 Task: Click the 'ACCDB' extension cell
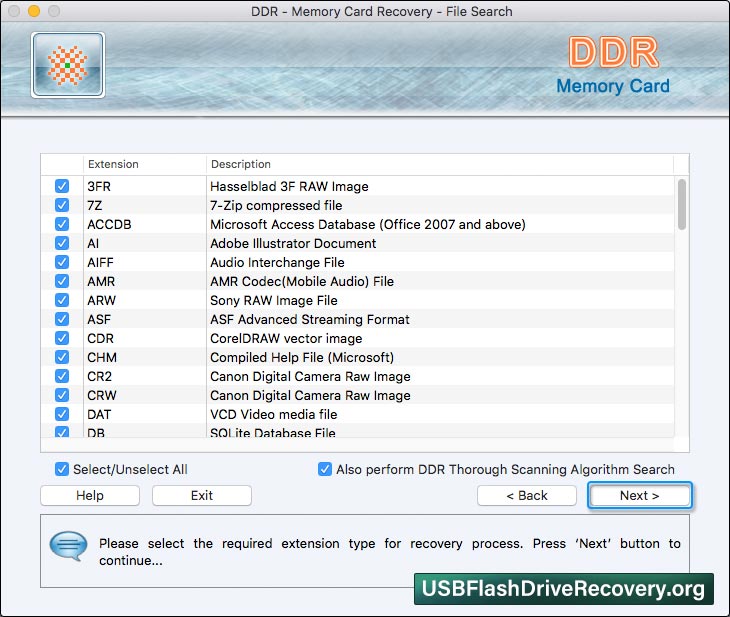pyautogui.click(x=144, y=224)
